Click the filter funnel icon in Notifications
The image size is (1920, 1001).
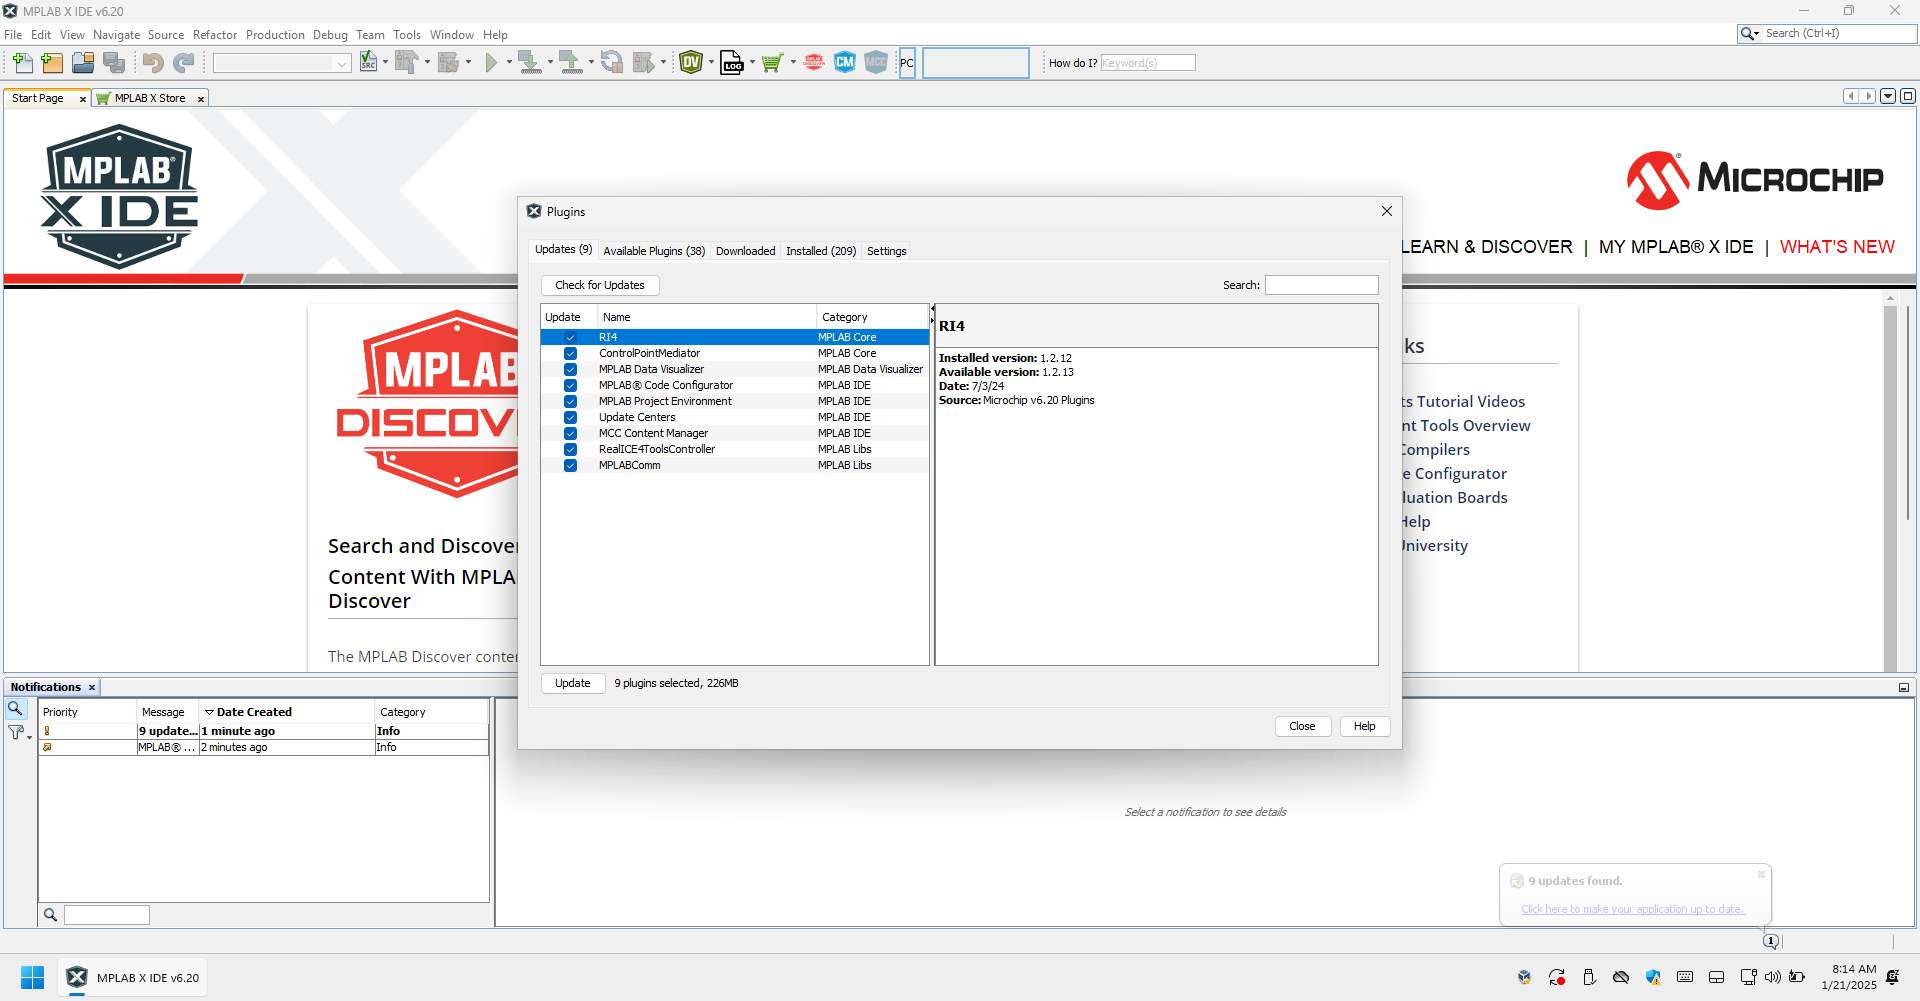pos(16,733)
